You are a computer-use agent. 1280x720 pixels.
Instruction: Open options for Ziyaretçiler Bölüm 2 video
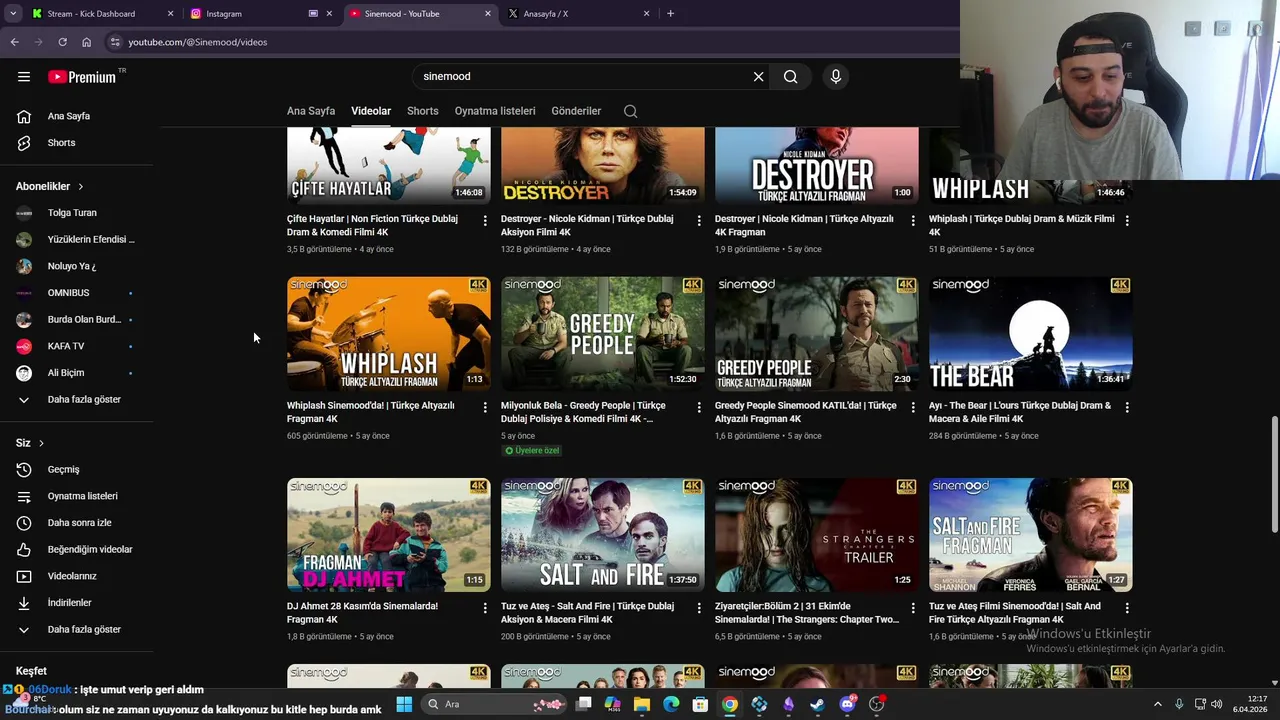912,607
